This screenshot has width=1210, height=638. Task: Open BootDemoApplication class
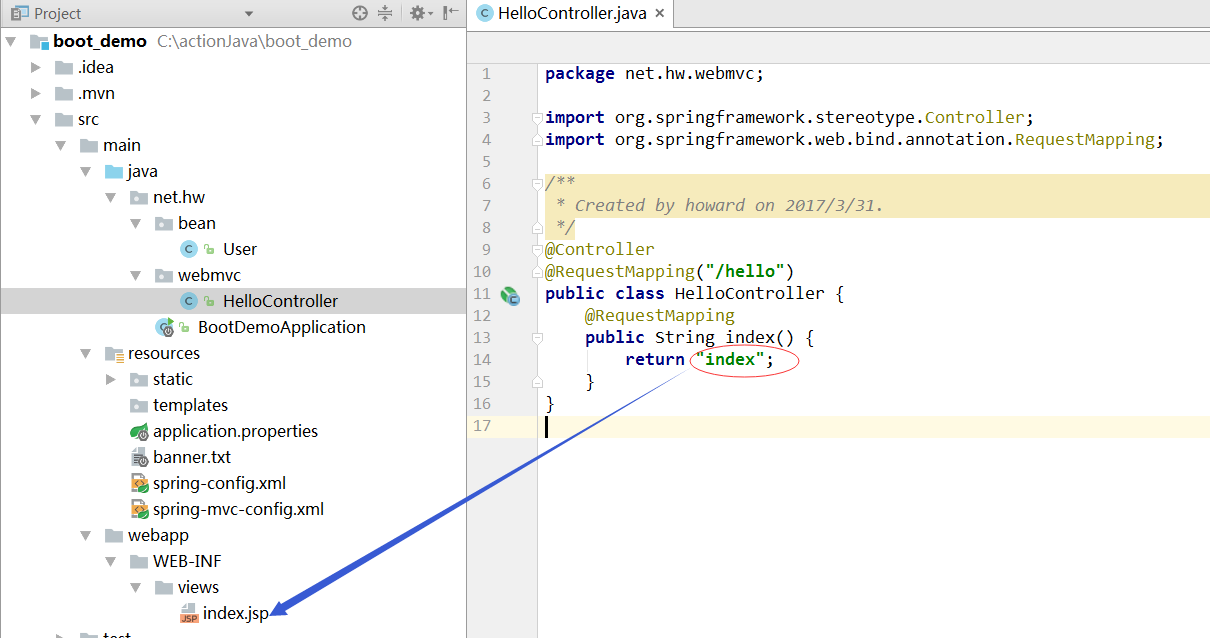(x=282, y=327)
